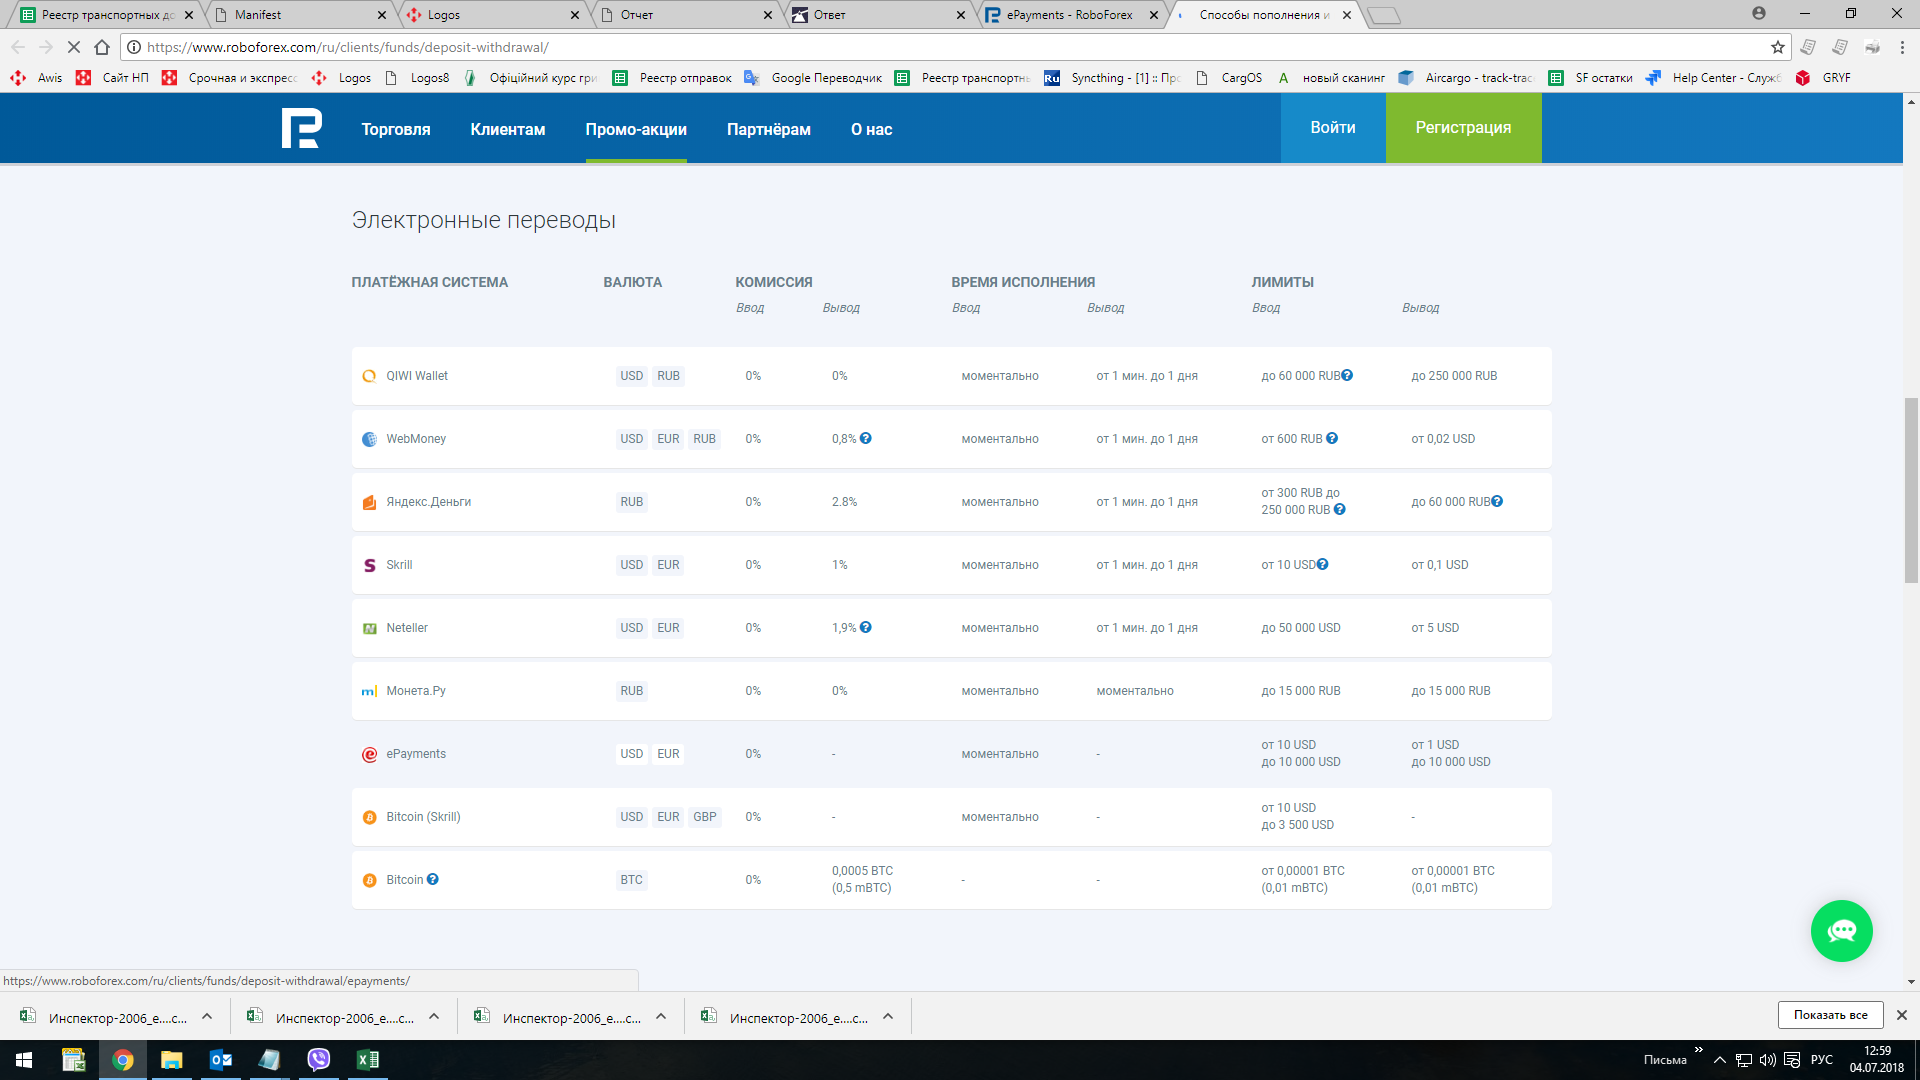Screen dimensions: 1920x1080
Task: Open the ePayments payment system link
Action: coord(416,754)
